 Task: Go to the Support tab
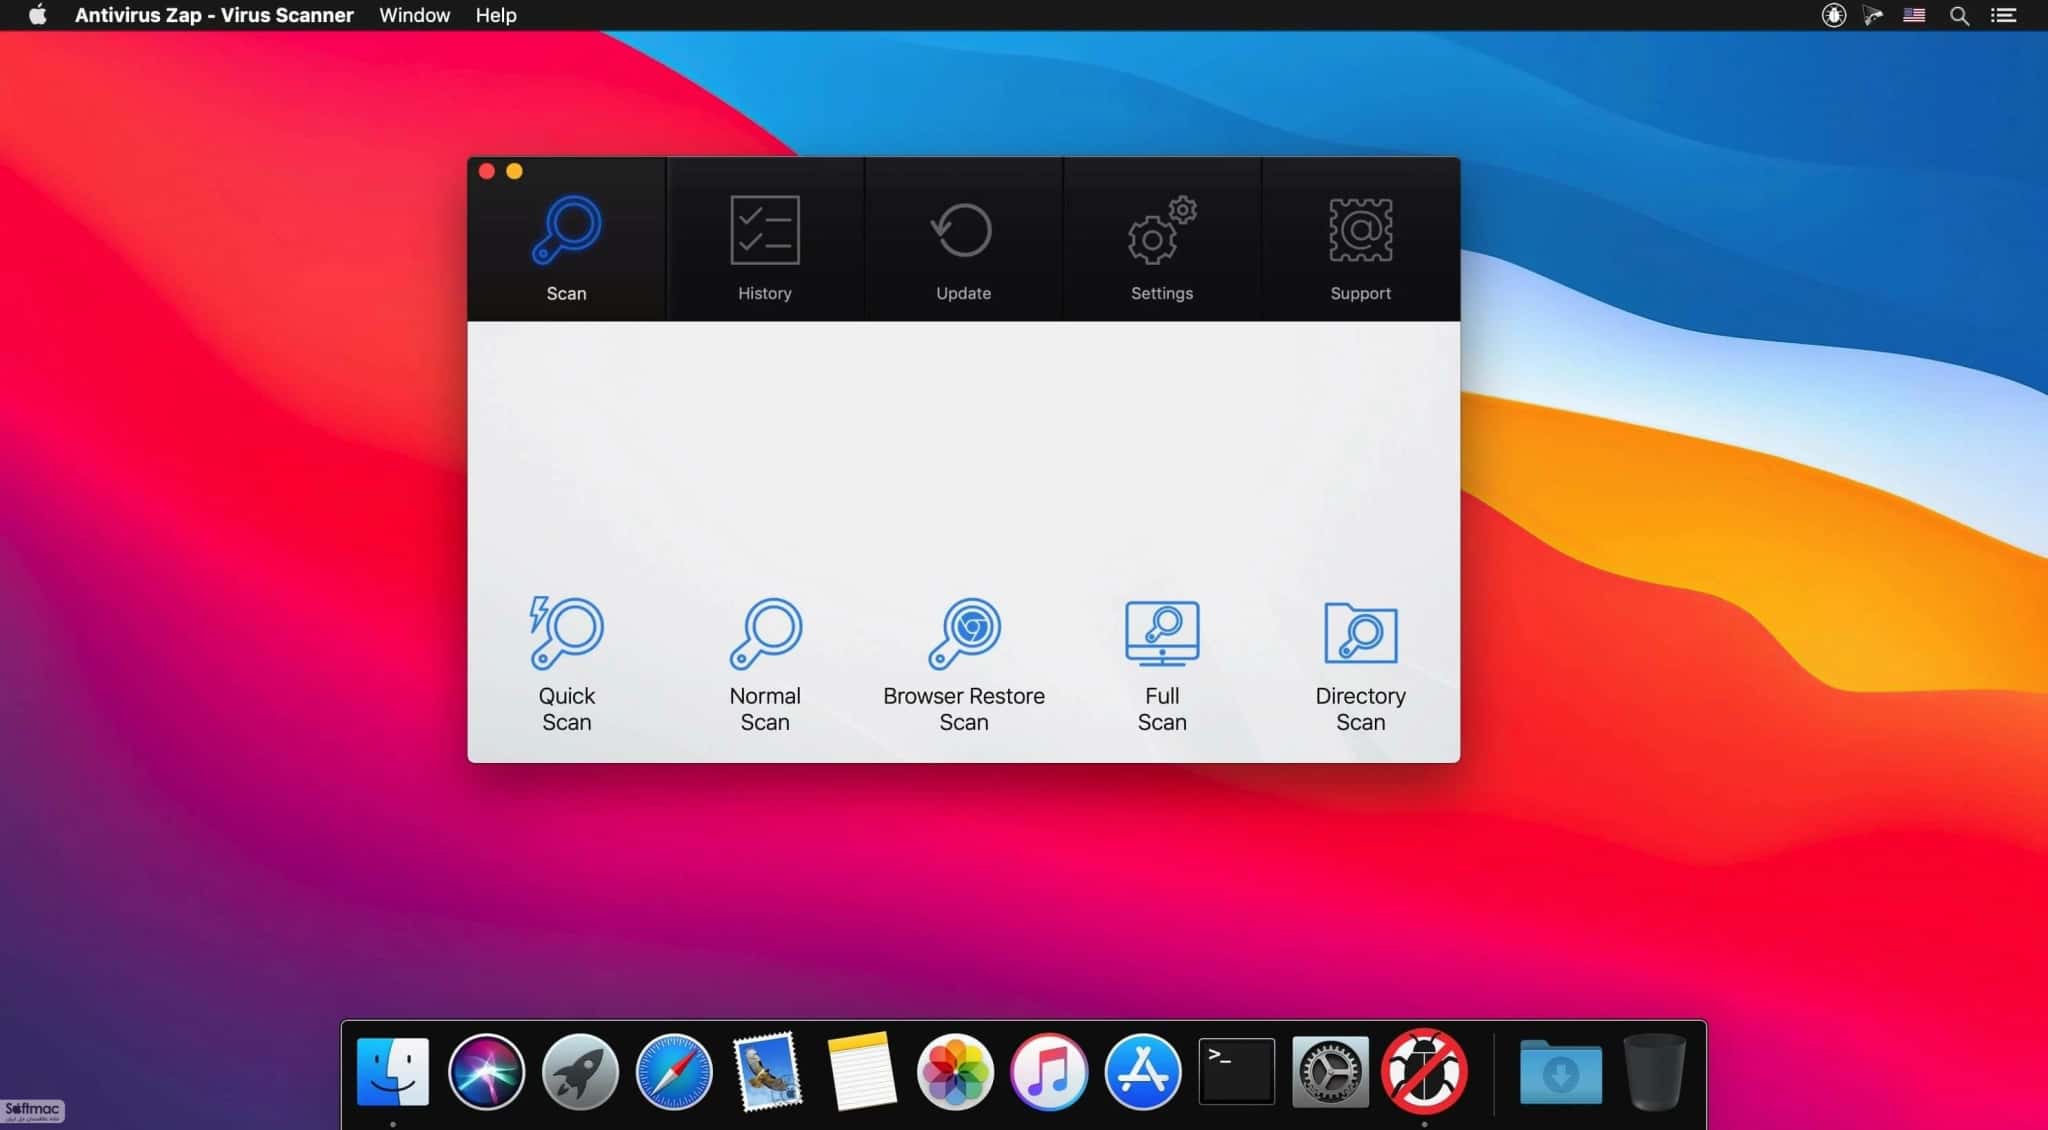pyautogui.click(x=1360, y=240)
